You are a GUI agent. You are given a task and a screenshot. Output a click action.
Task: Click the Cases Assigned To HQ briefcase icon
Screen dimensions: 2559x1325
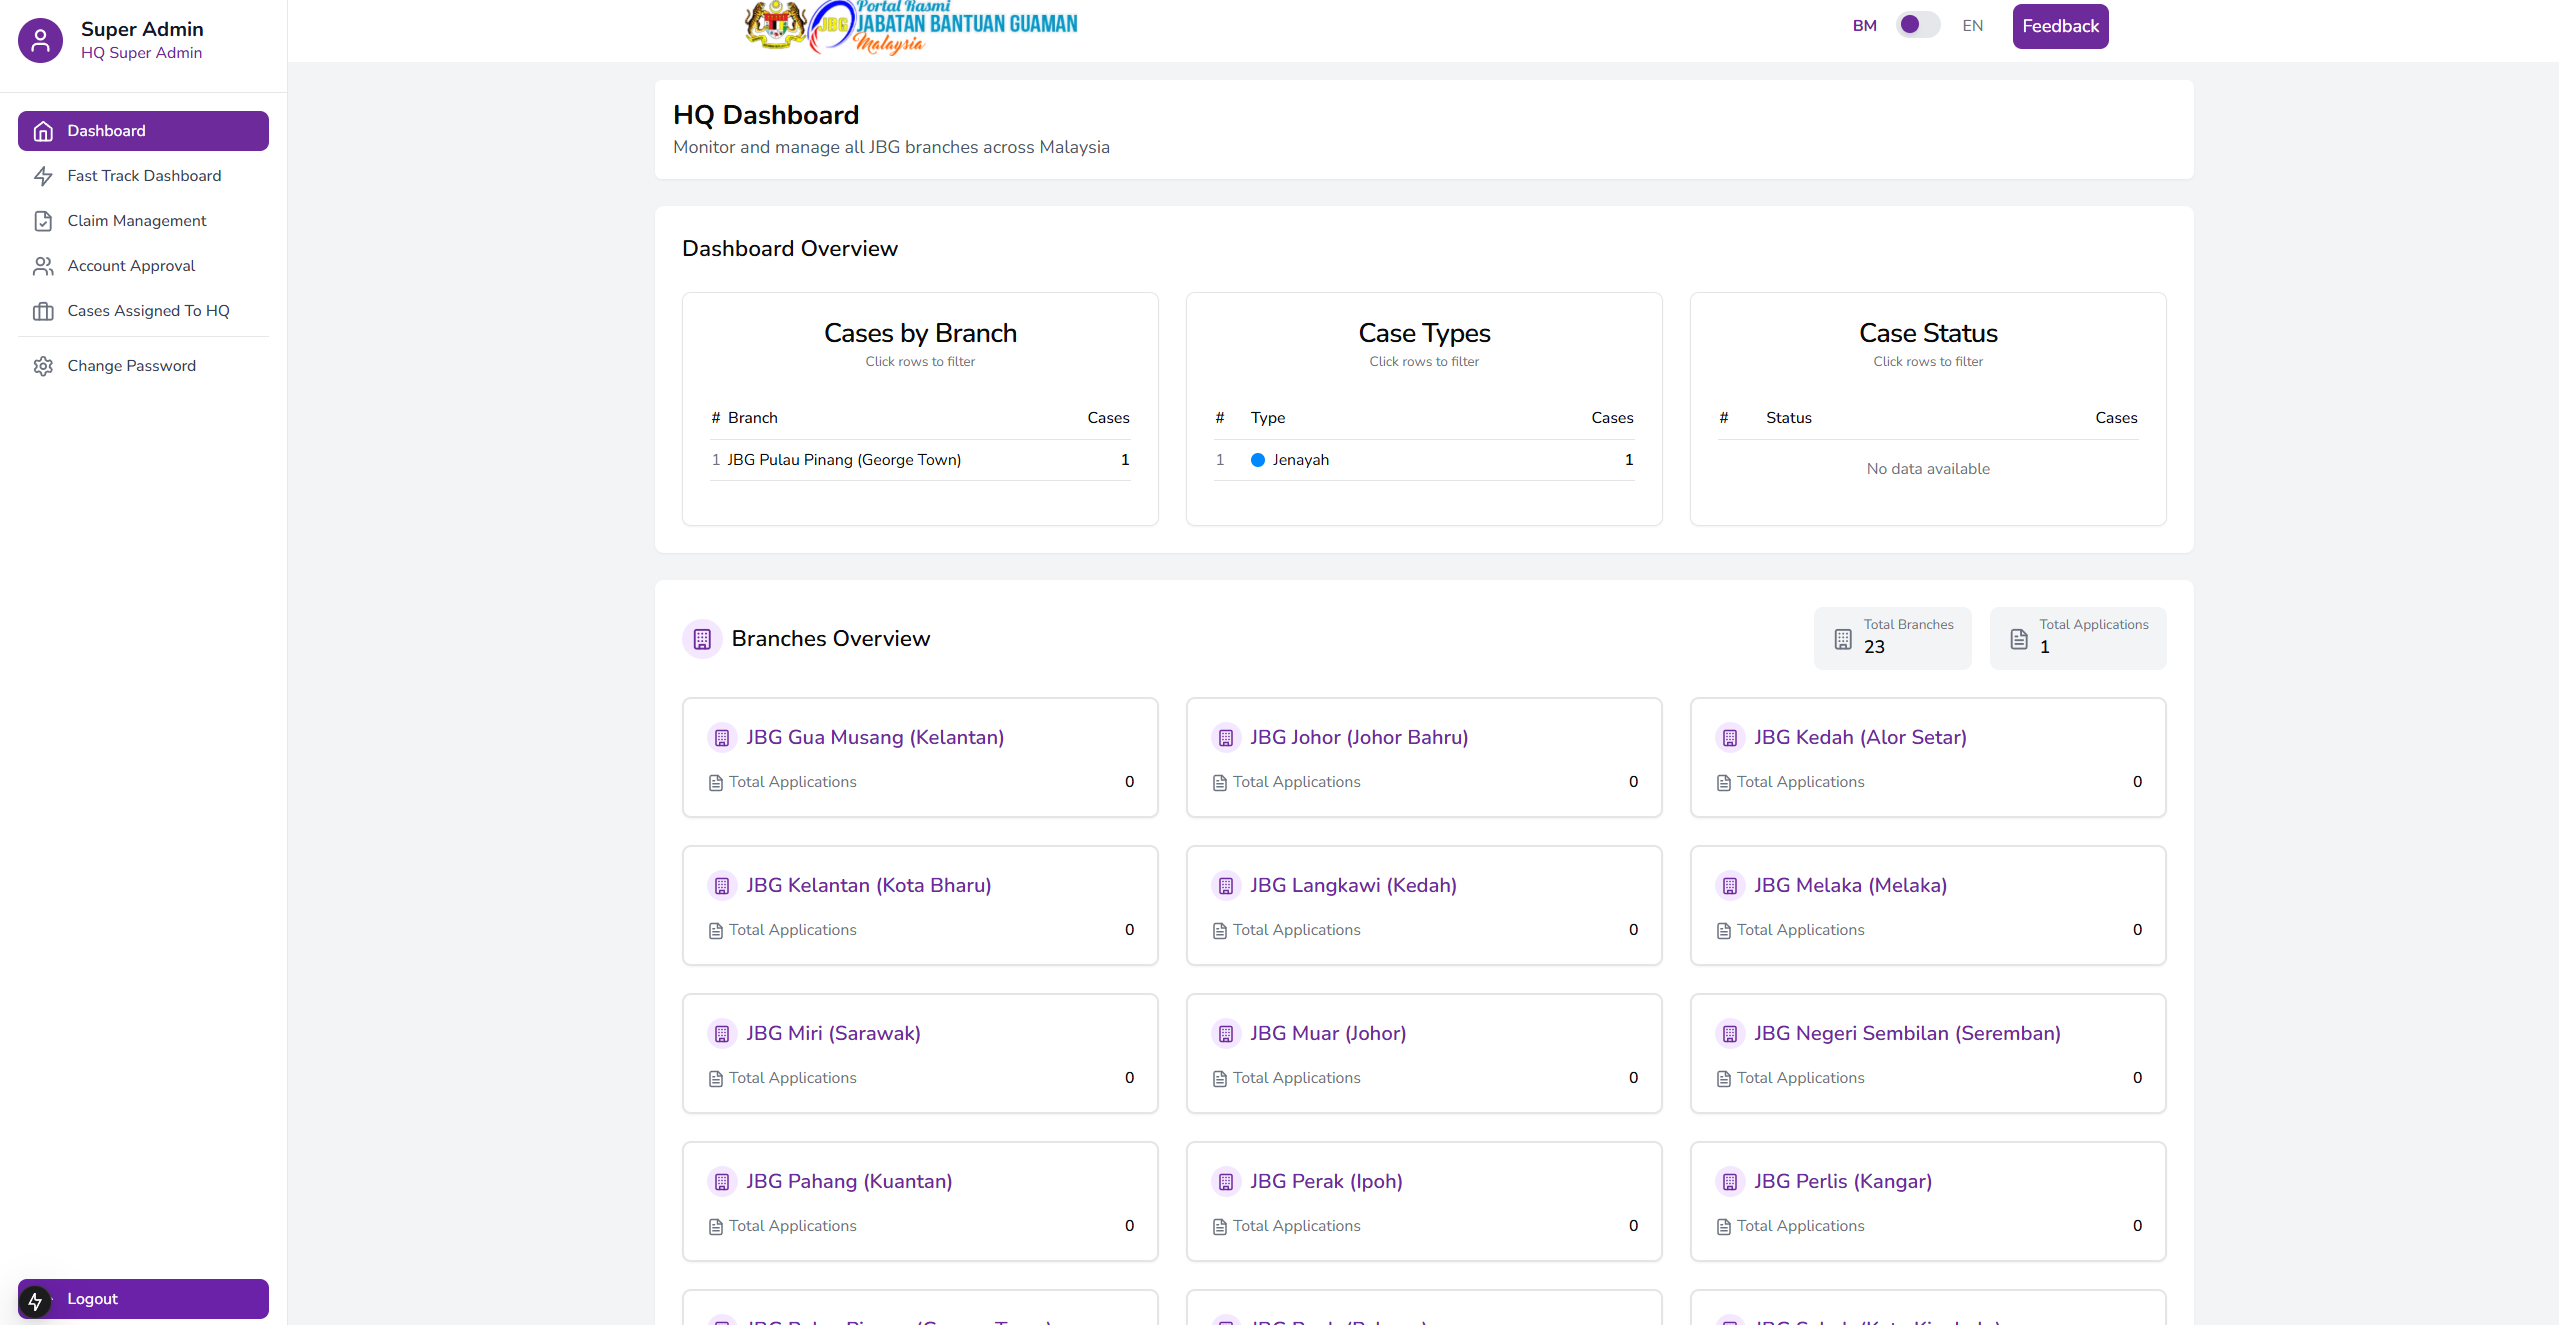(43, 311)
